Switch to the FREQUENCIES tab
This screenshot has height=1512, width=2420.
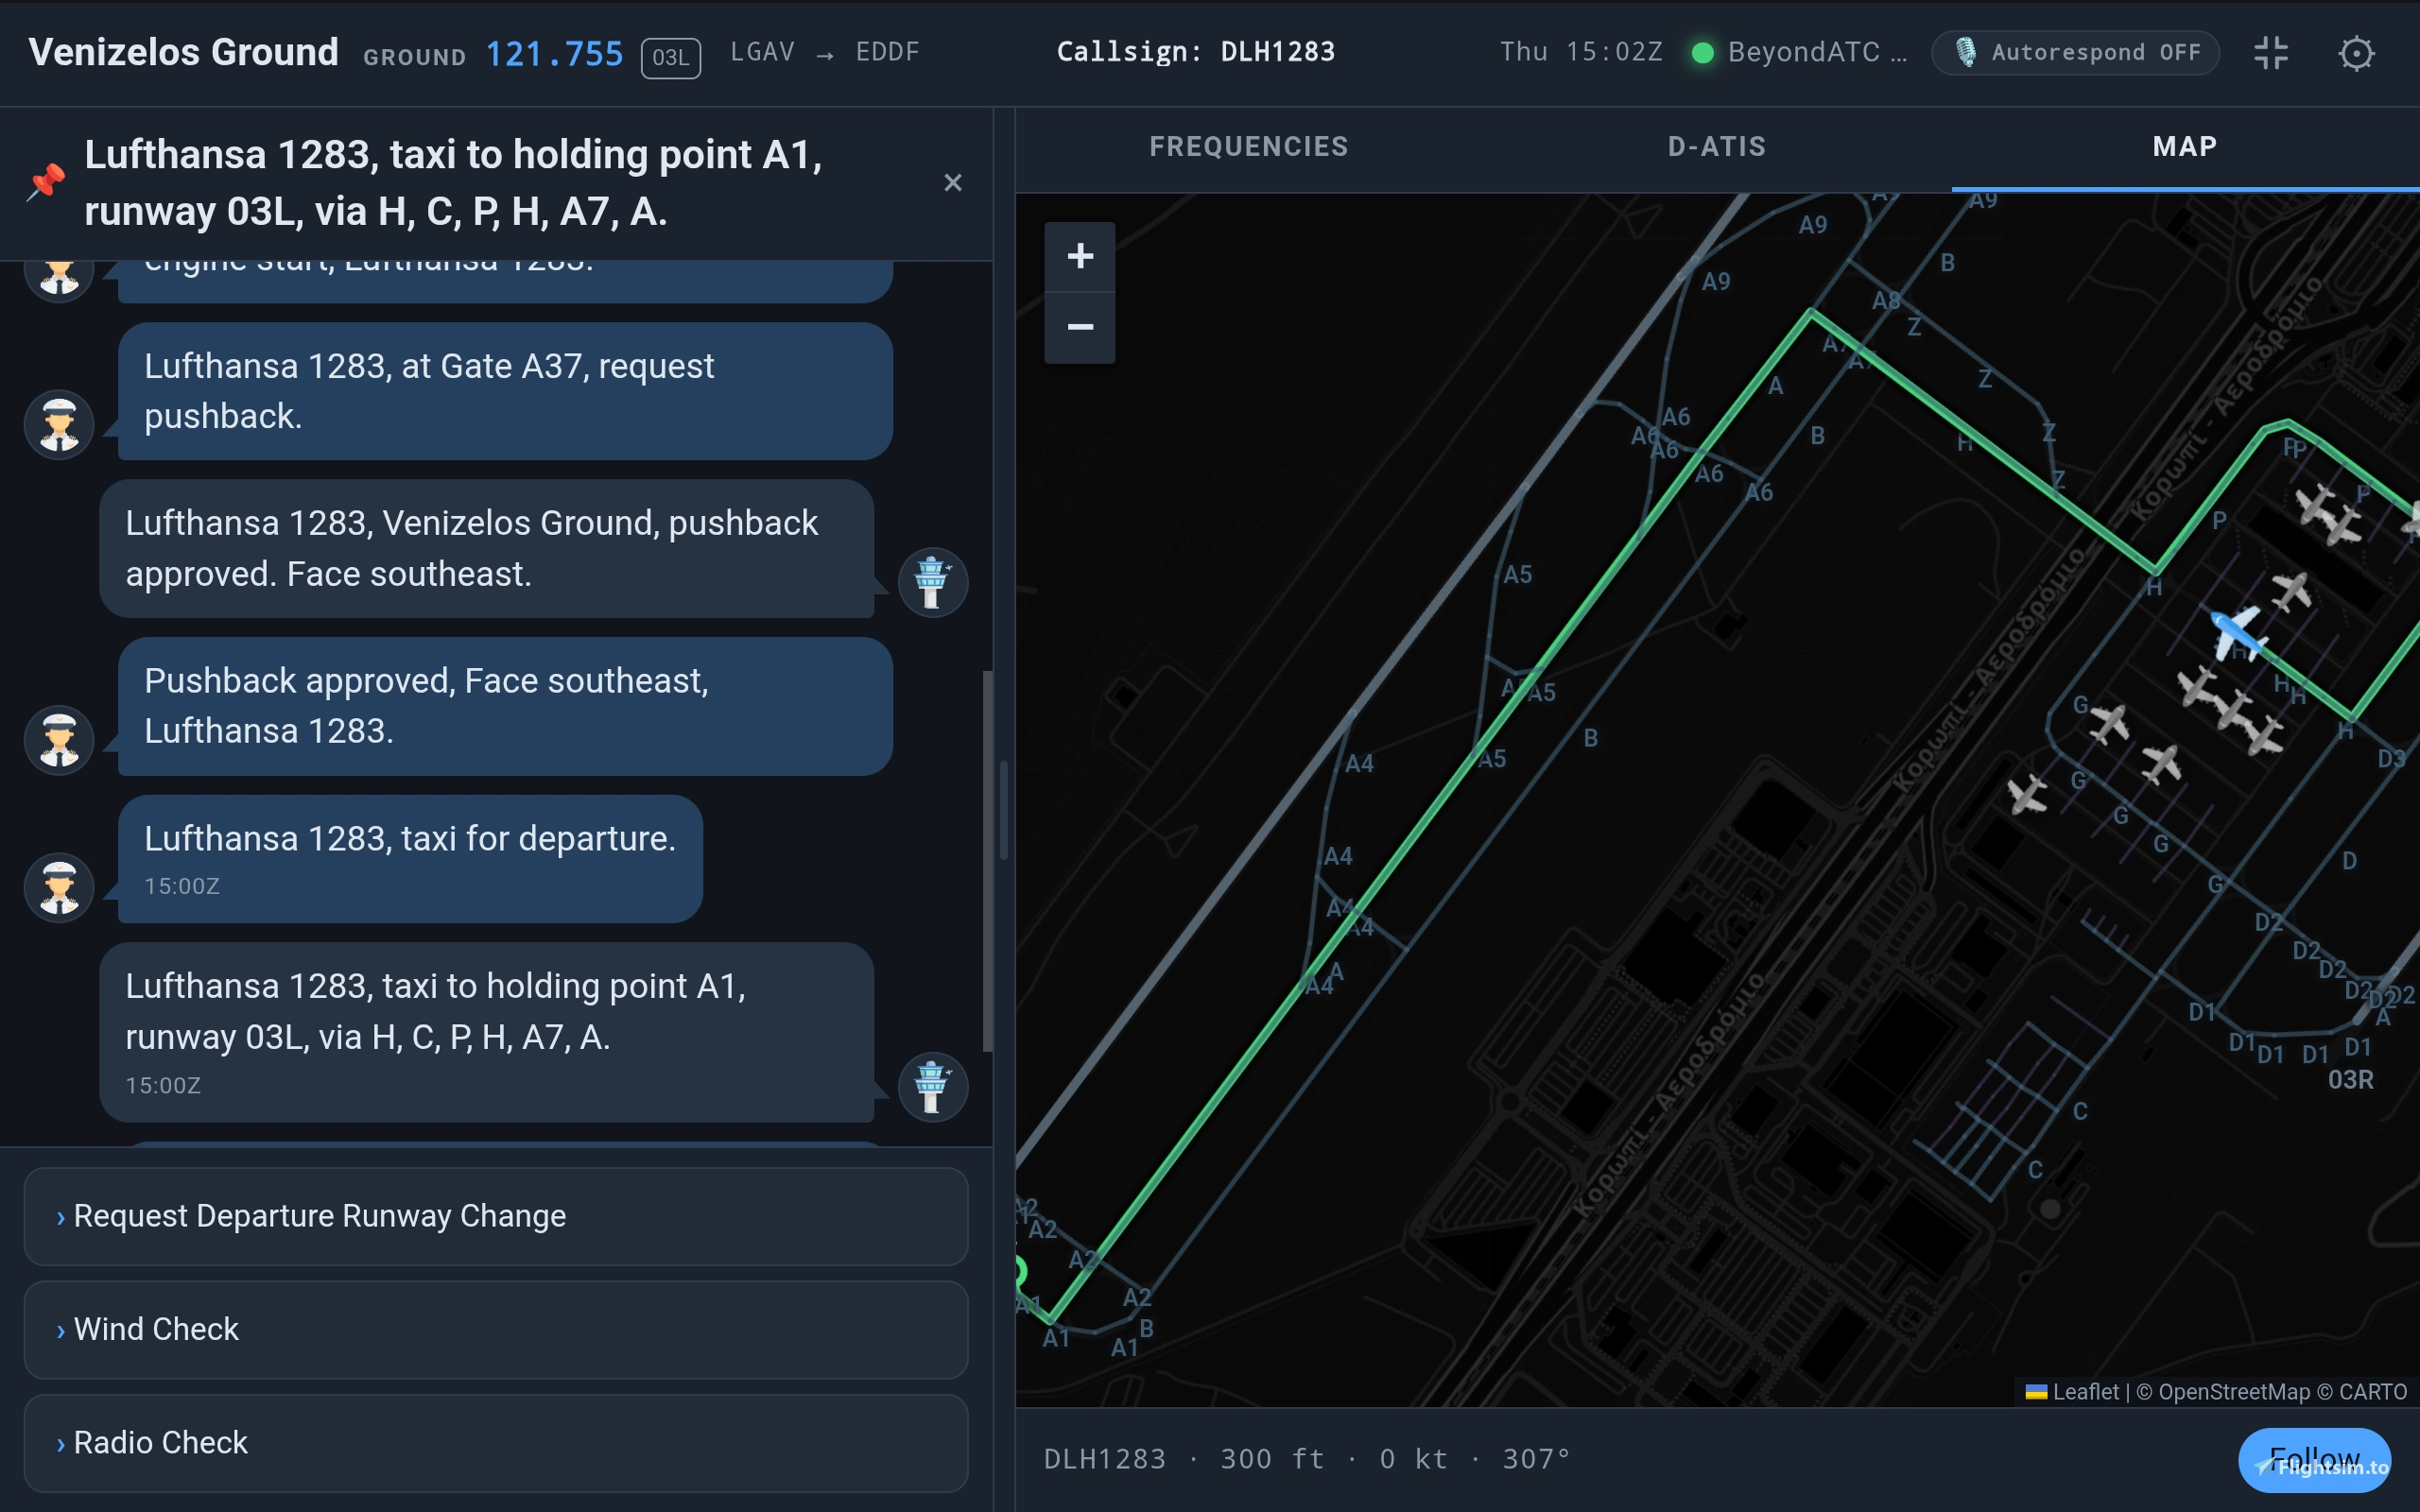coord(1249,147)
